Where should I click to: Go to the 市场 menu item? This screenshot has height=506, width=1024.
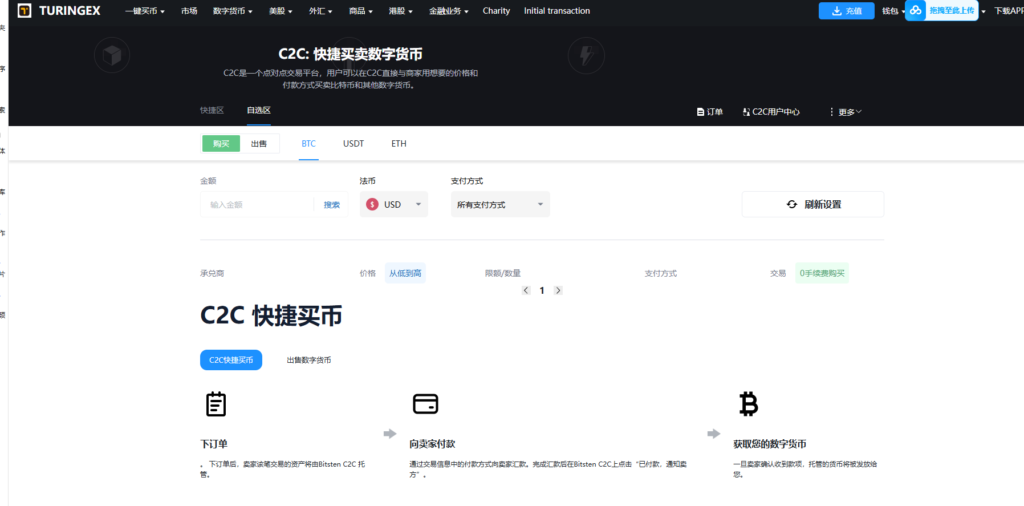(x=189, y=11)
